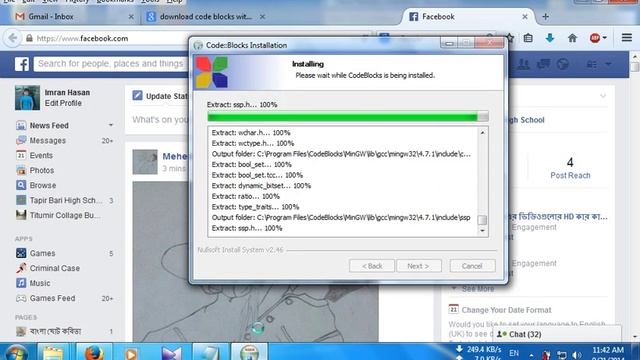
Task: Switch to download code blocks tab
Action: tap(205, 17)
